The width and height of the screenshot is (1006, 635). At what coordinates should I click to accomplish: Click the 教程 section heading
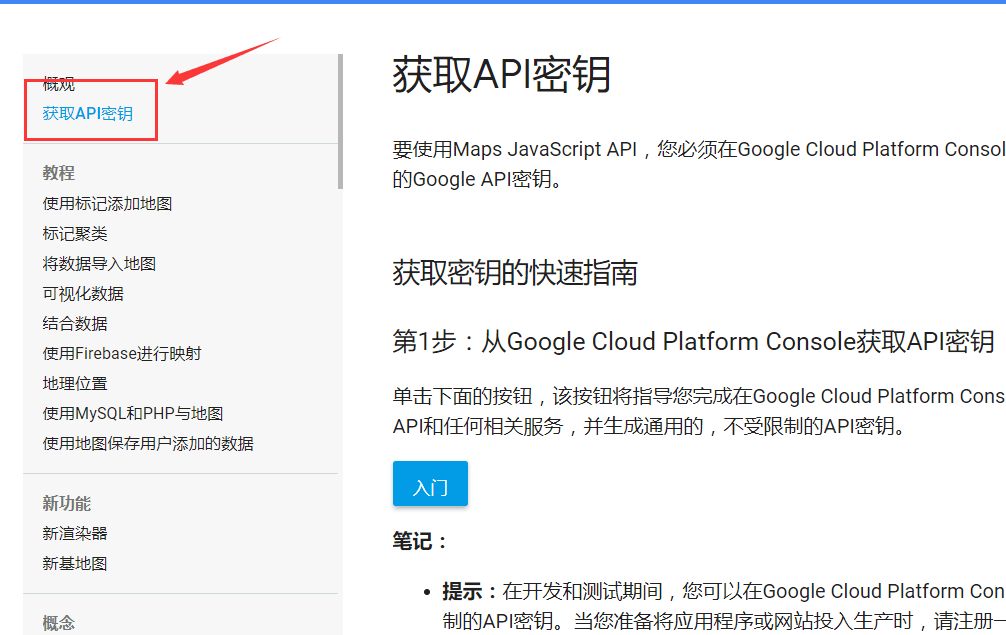[58, 173]
